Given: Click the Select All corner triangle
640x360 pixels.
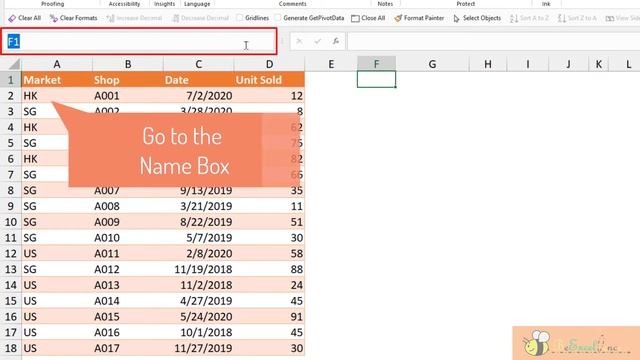Looking at the screenshot, I should pyautogui.click(x=14, y=64).
